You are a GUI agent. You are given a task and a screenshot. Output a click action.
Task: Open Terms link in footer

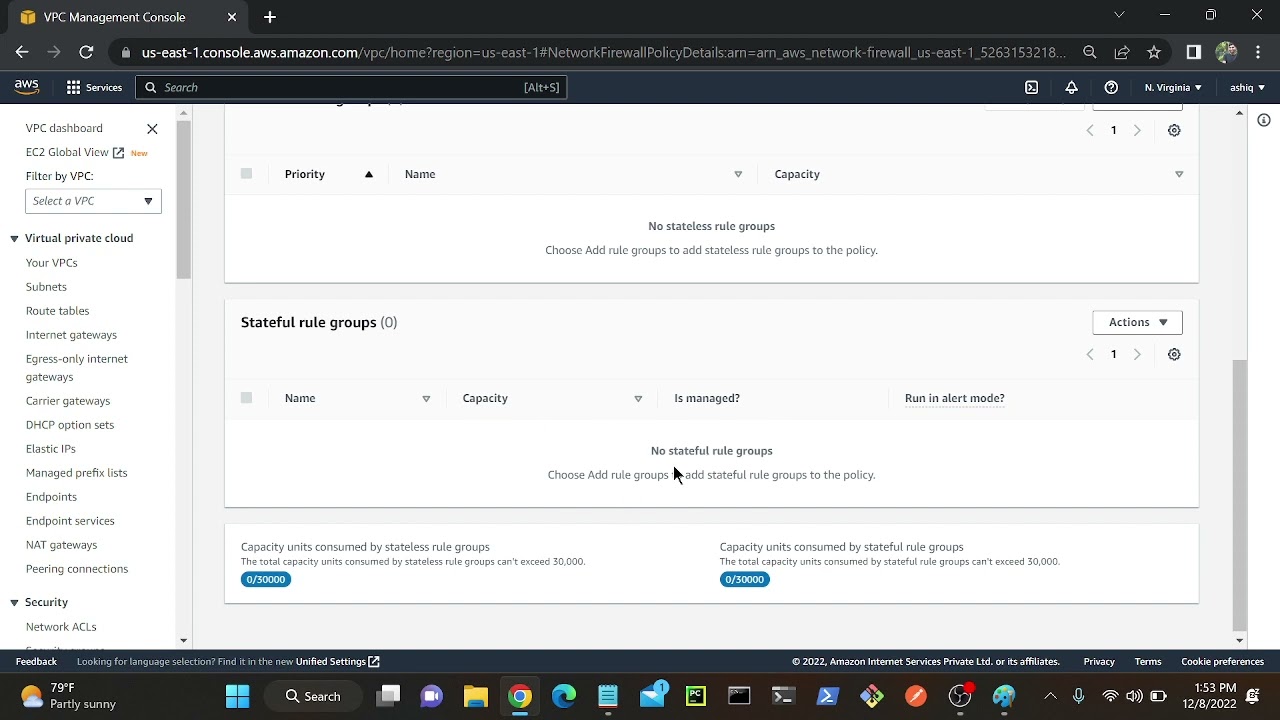tap(1148, 661)
